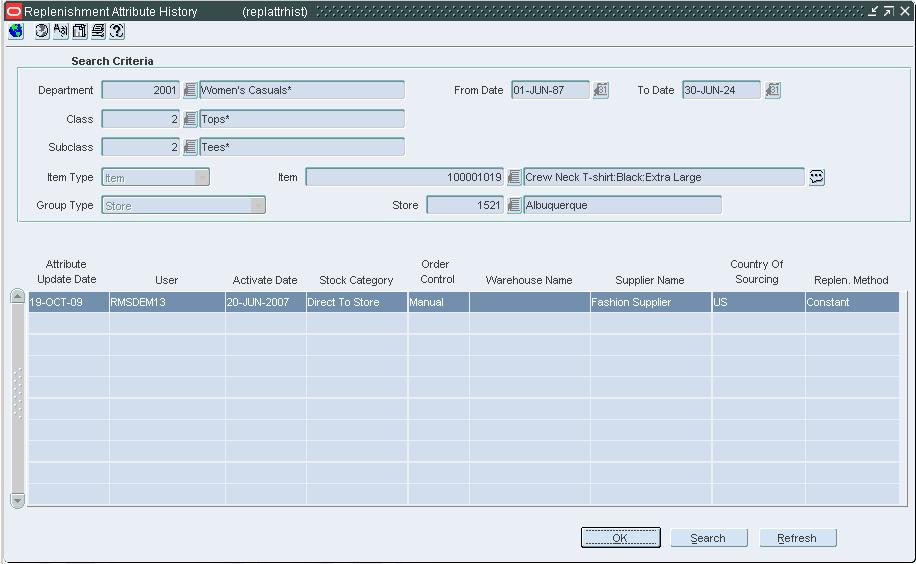Select the Manual order control cell
The height and width of the screenshot is (564, 916).
pyautogui.click(x=439, y=302)
